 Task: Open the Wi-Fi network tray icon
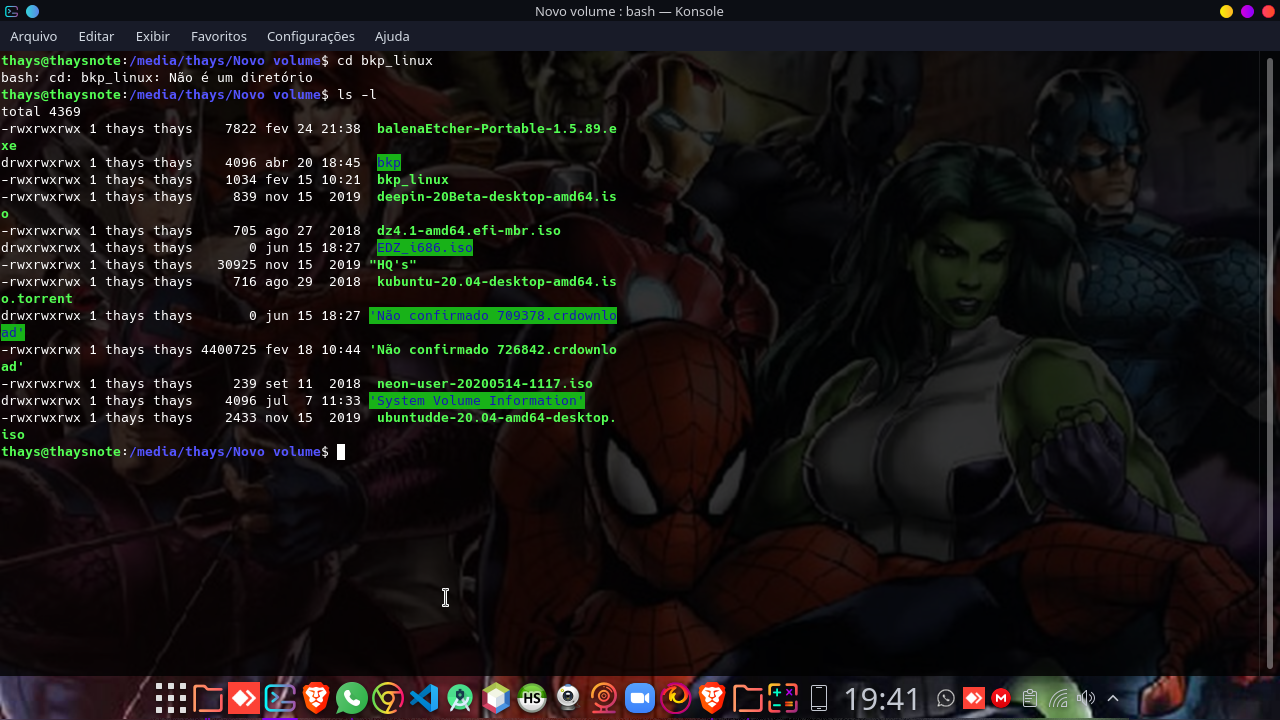click(1058, 698)
